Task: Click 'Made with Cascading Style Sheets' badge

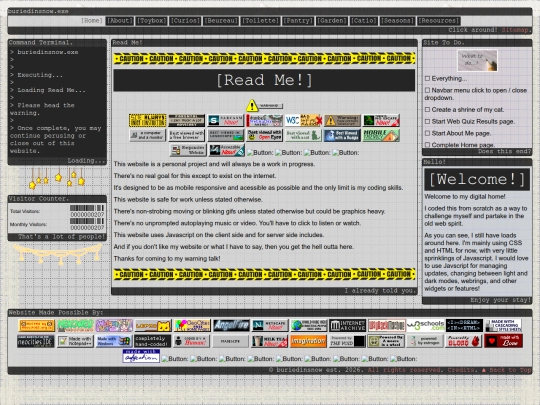Action: coord(503,325)
